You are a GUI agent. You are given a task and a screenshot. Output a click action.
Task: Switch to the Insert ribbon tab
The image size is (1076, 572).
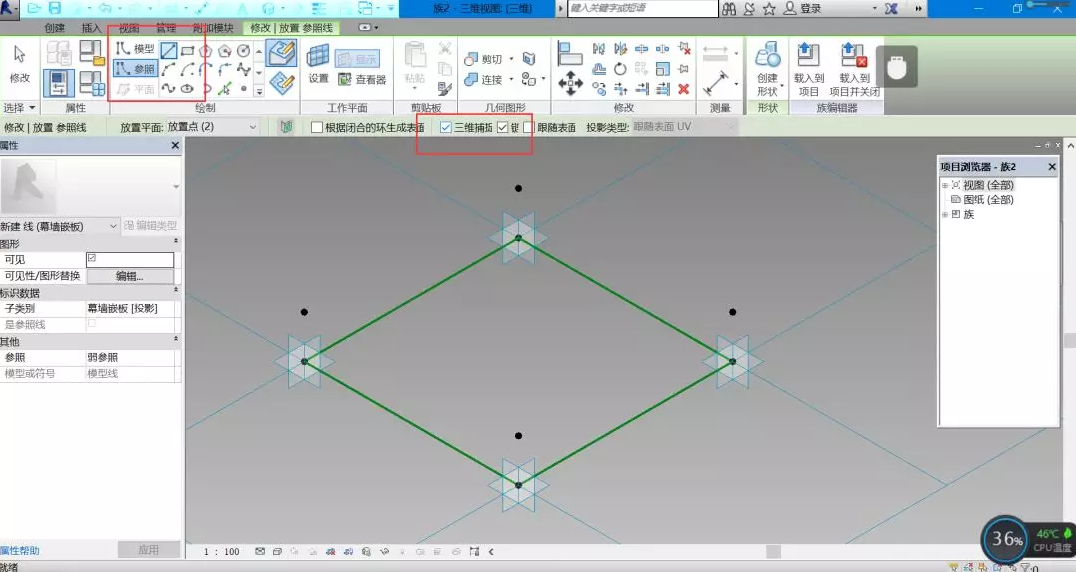point(91,28)
